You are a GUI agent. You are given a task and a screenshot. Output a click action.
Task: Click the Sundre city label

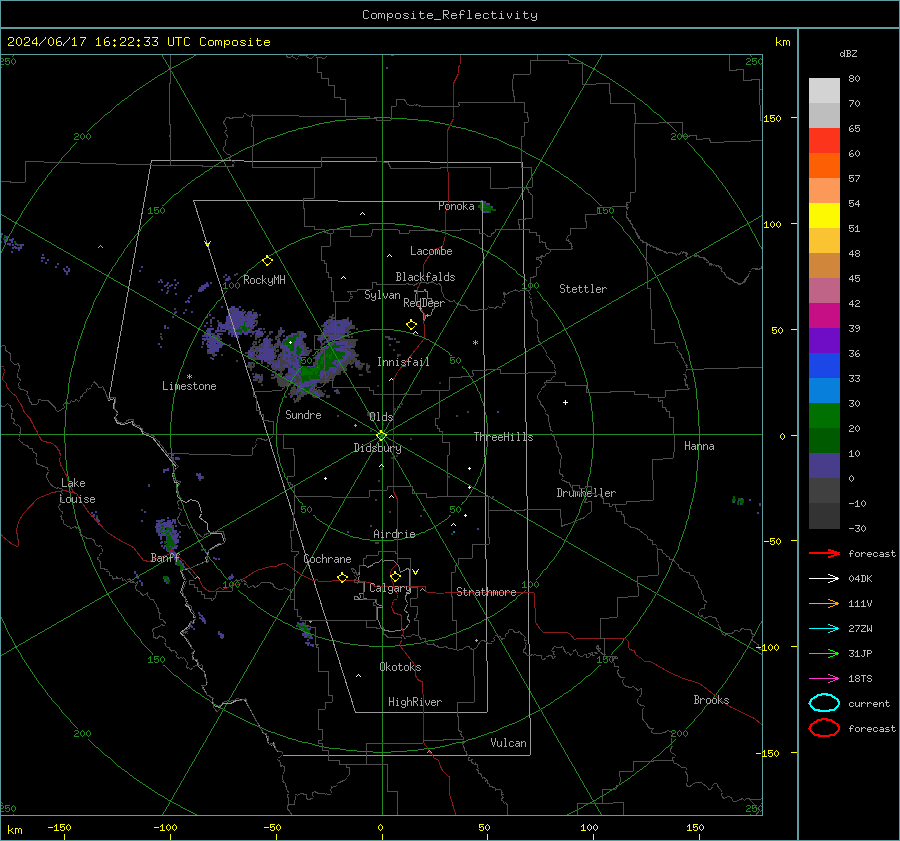click(303, 414)
